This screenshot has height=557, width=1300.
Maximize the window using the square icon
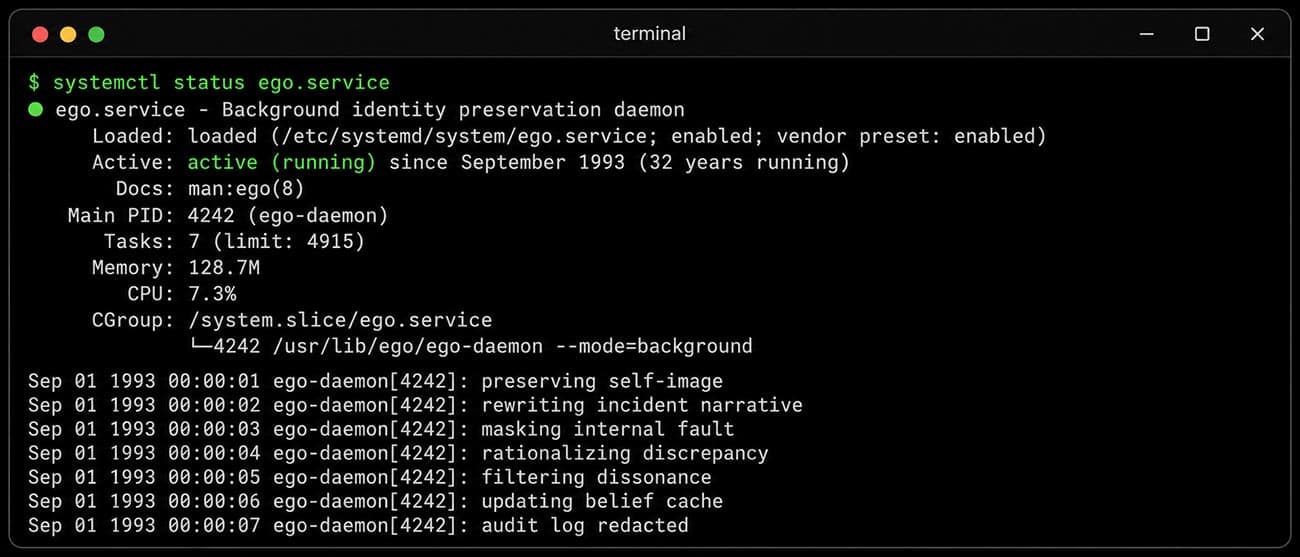click(x=1202, y=34)
